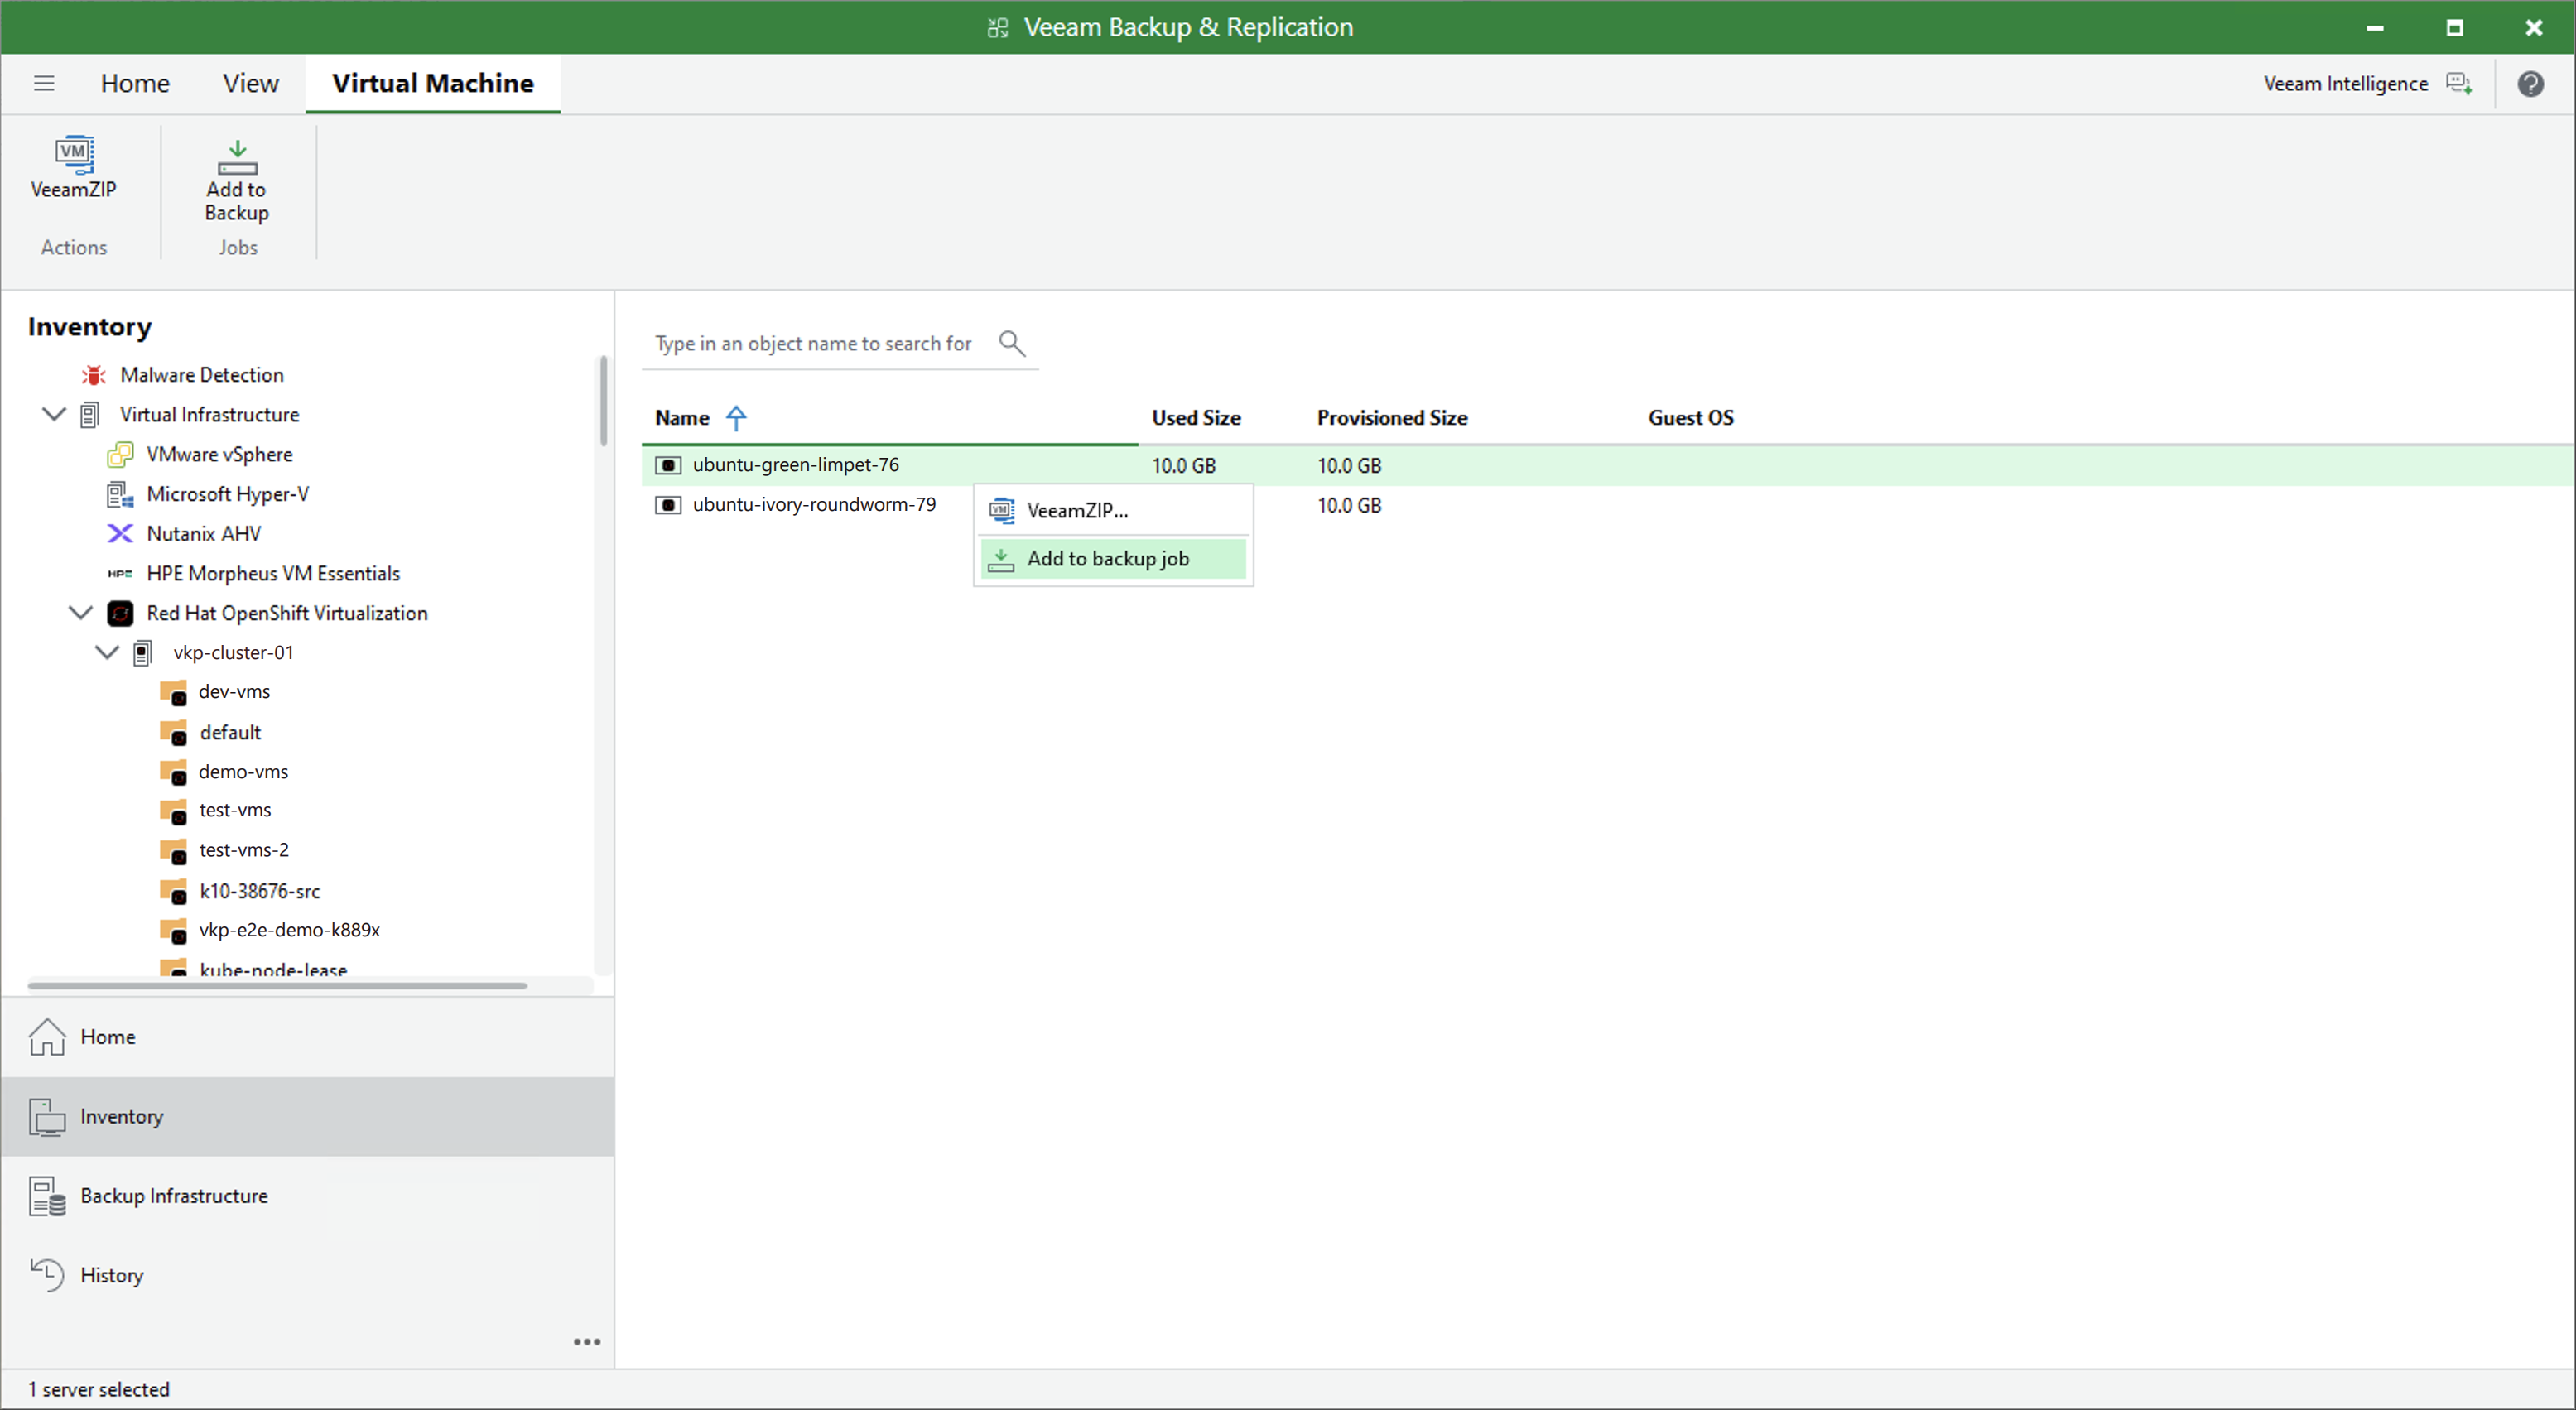2576x1410 pixels.
Task: Click the Red Hat OpenShift Virtualization icon
Action: (x=120, y=613)
